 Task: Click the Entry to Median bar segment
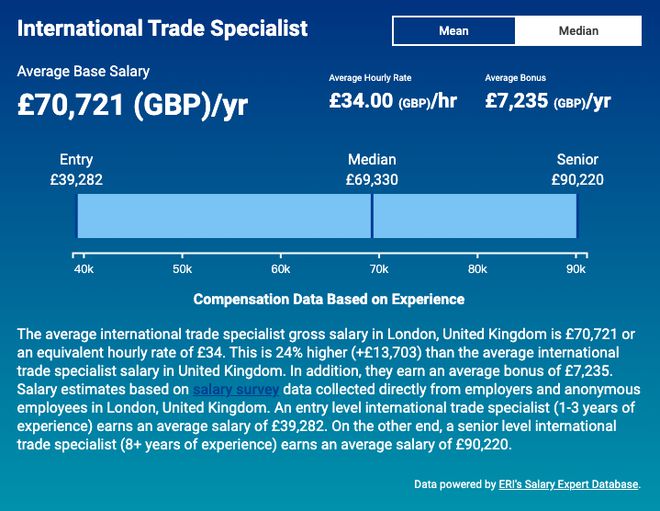pyautogui.click(x=224, y=216)
